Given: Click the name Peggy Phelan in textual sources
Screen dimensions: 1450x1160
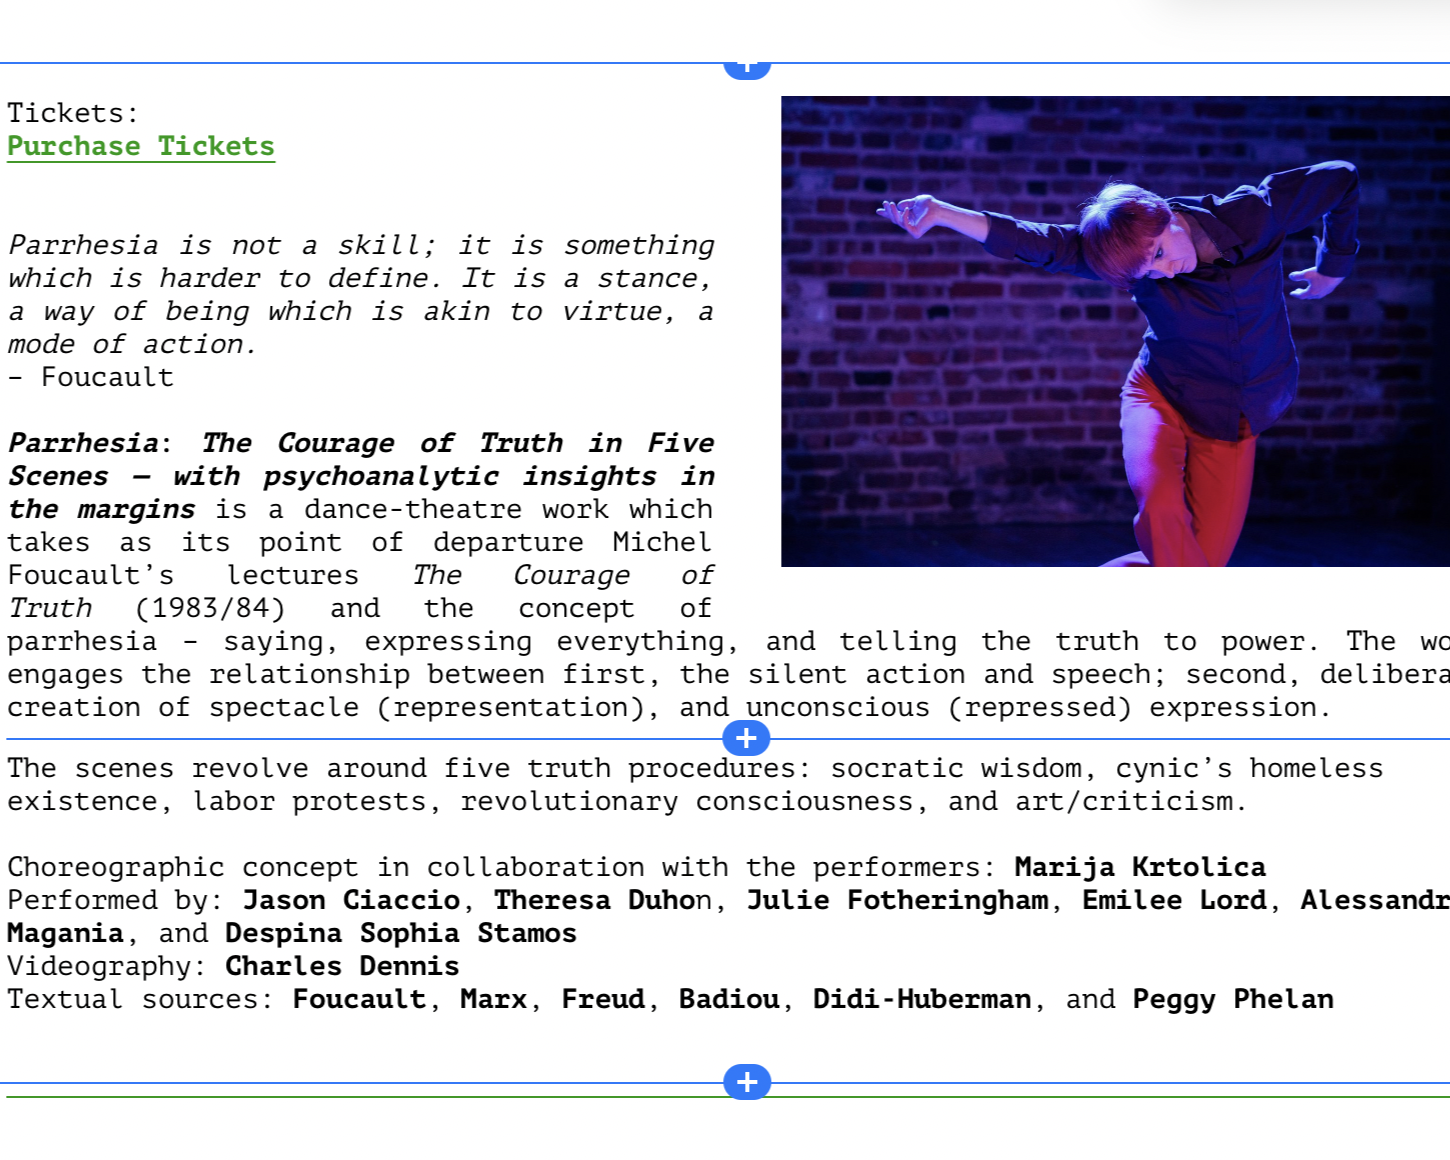Looking at the screenshot, I should (1232, 999).
